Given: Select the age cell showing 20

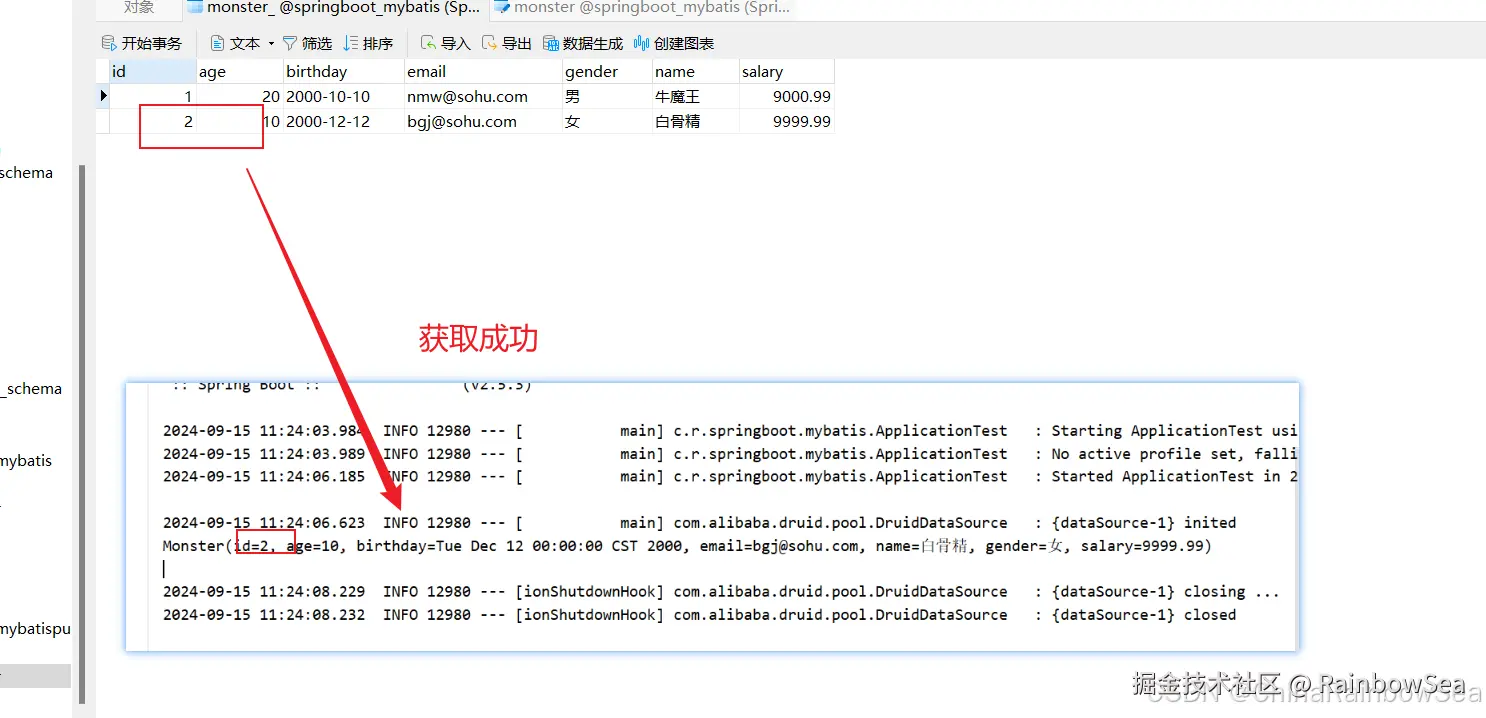Looking at the screenshot, I should 239,97.
